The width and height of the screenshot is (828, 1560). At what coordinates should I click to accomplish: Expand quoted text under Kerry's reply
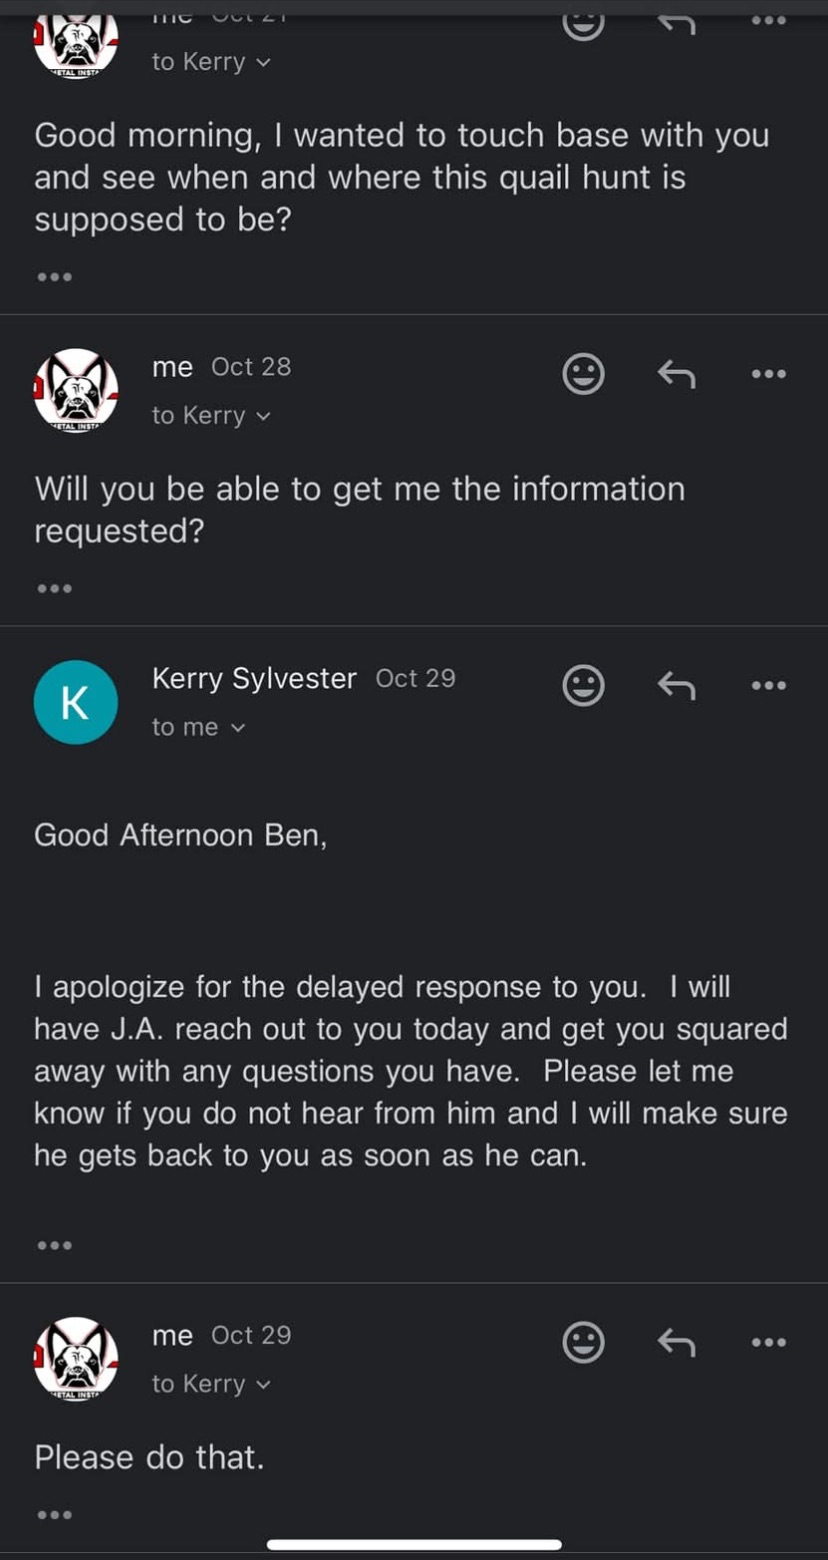(54, 1246)
